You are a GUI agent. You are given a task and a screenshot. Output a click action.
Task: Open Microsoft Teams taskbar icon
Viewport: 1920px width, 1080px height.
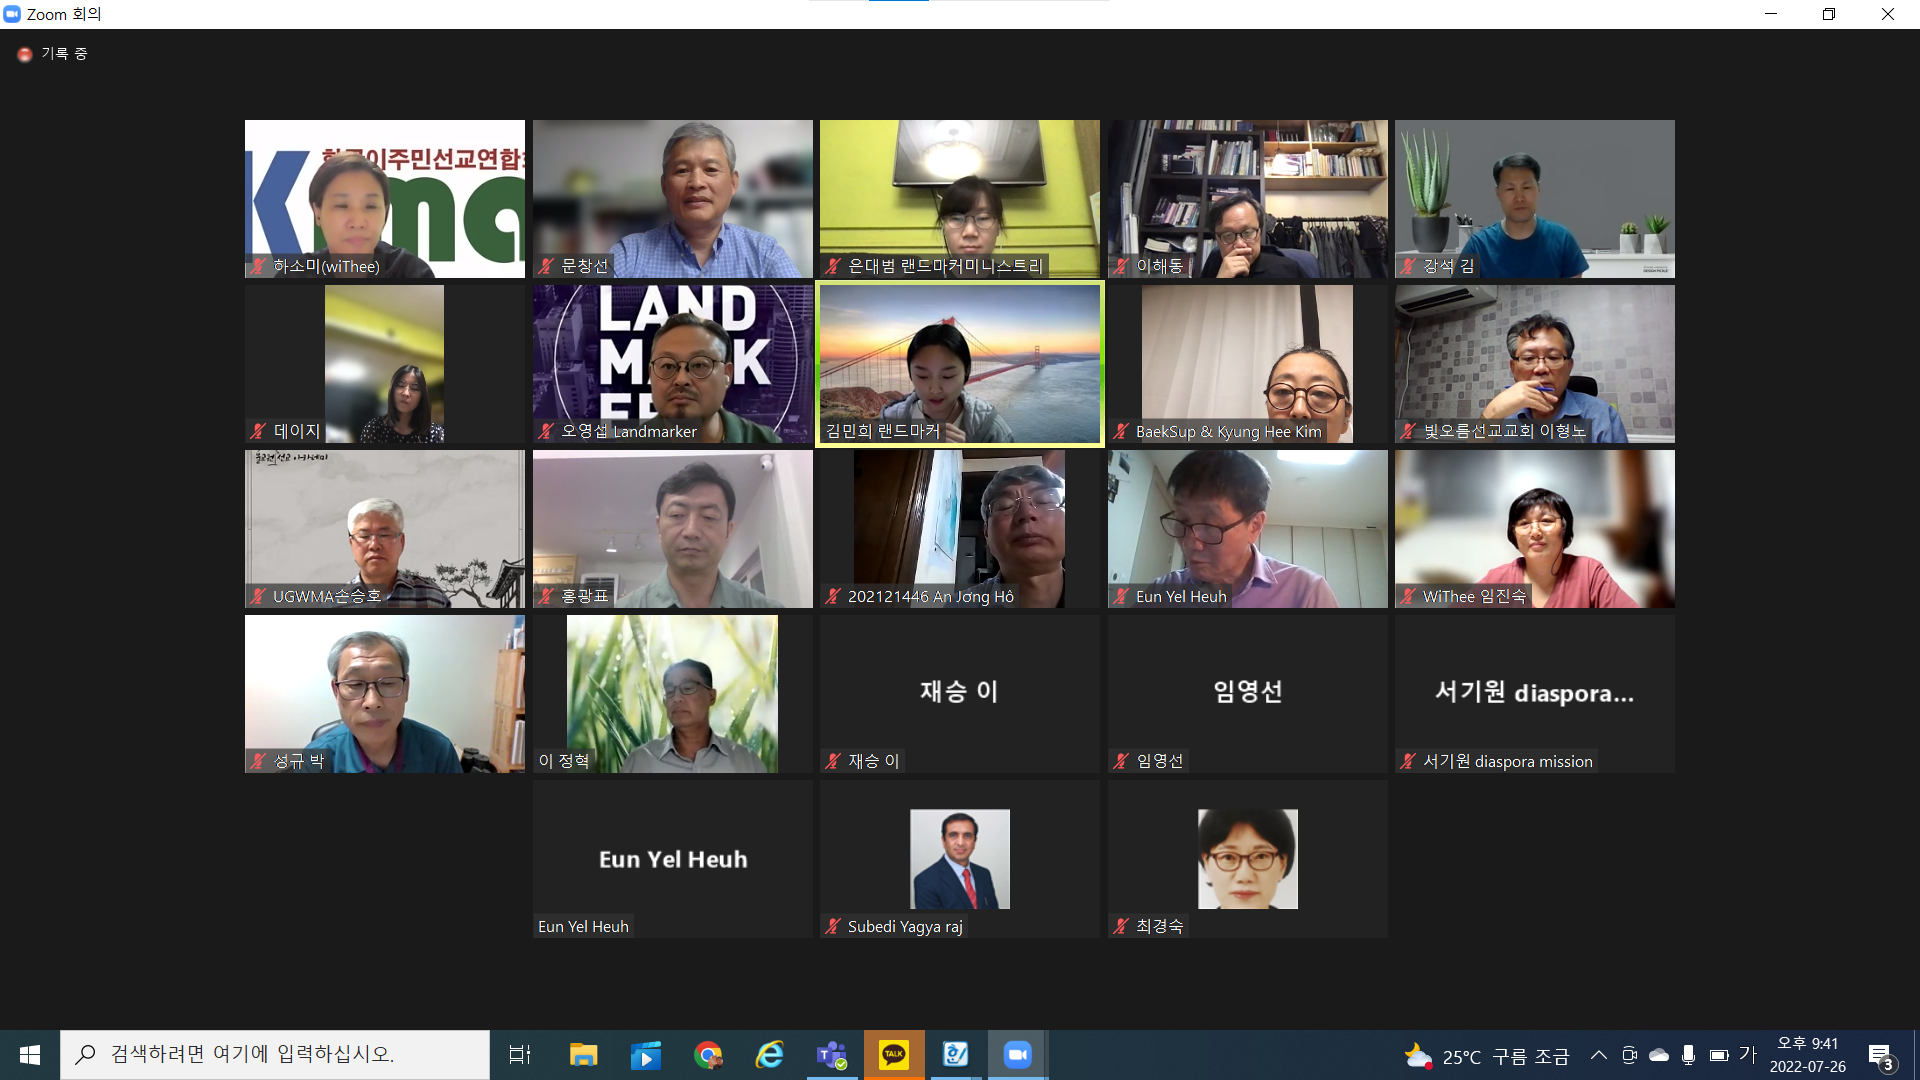click(832, 1055)
